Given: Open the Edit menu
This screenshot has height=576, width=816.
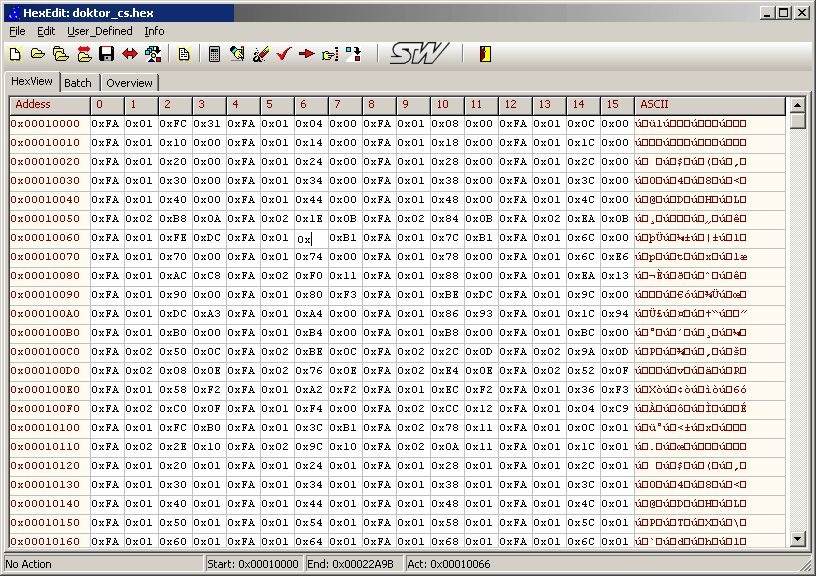Looking at the screenshot, I should point(46,31).
